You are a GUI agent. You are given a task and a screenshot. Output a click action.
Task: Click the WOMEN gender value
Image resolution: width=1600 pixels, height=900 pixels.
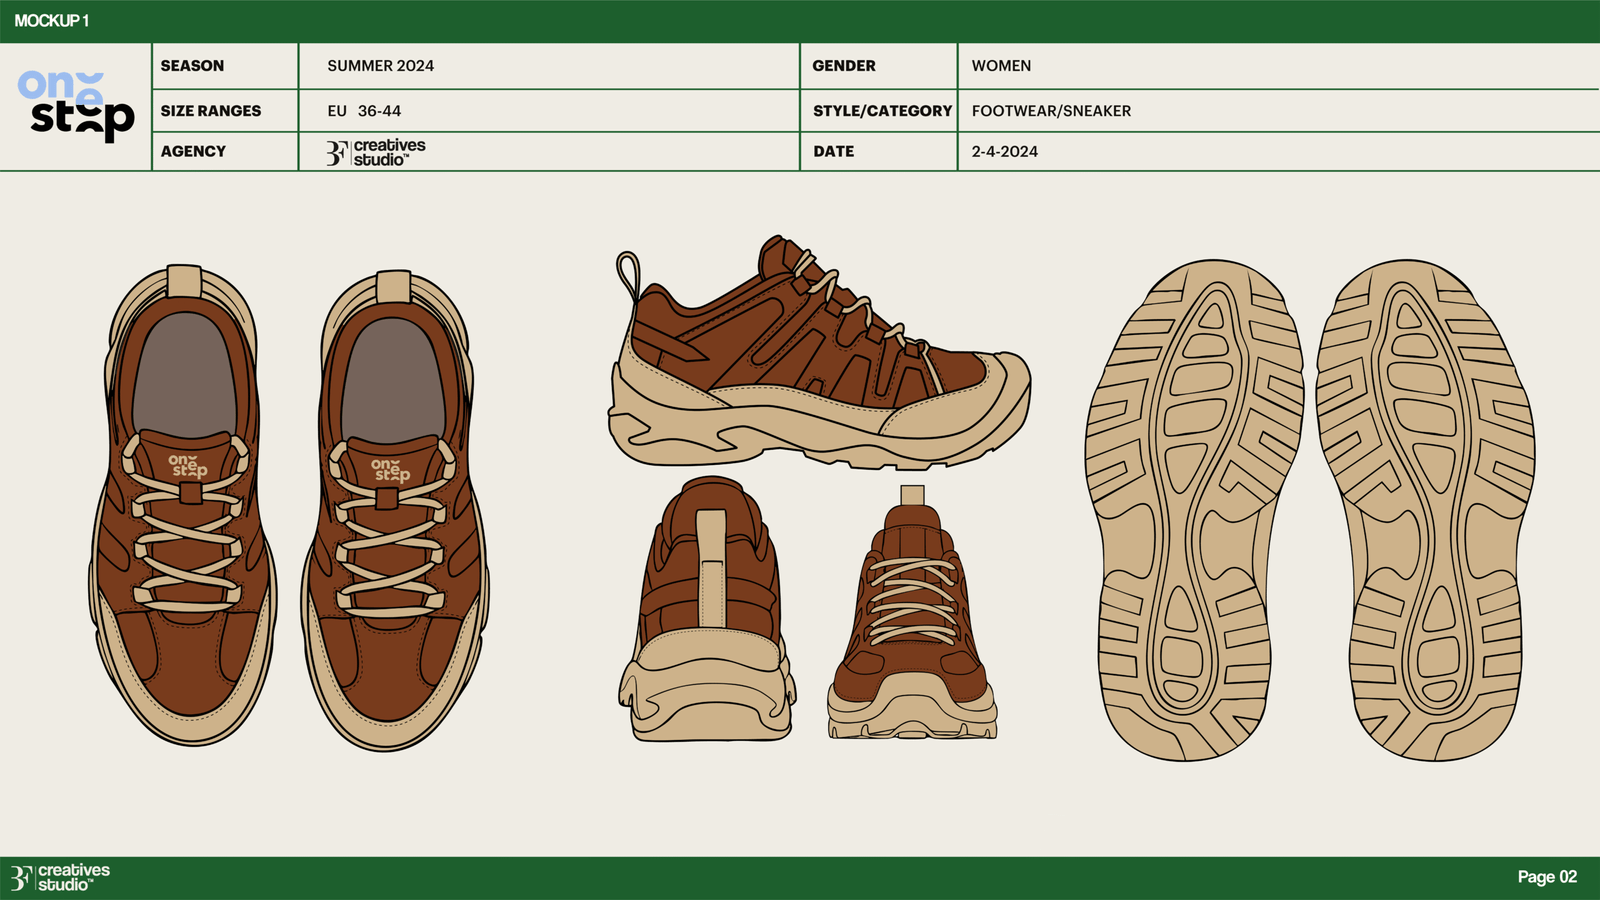point(1001,66)
